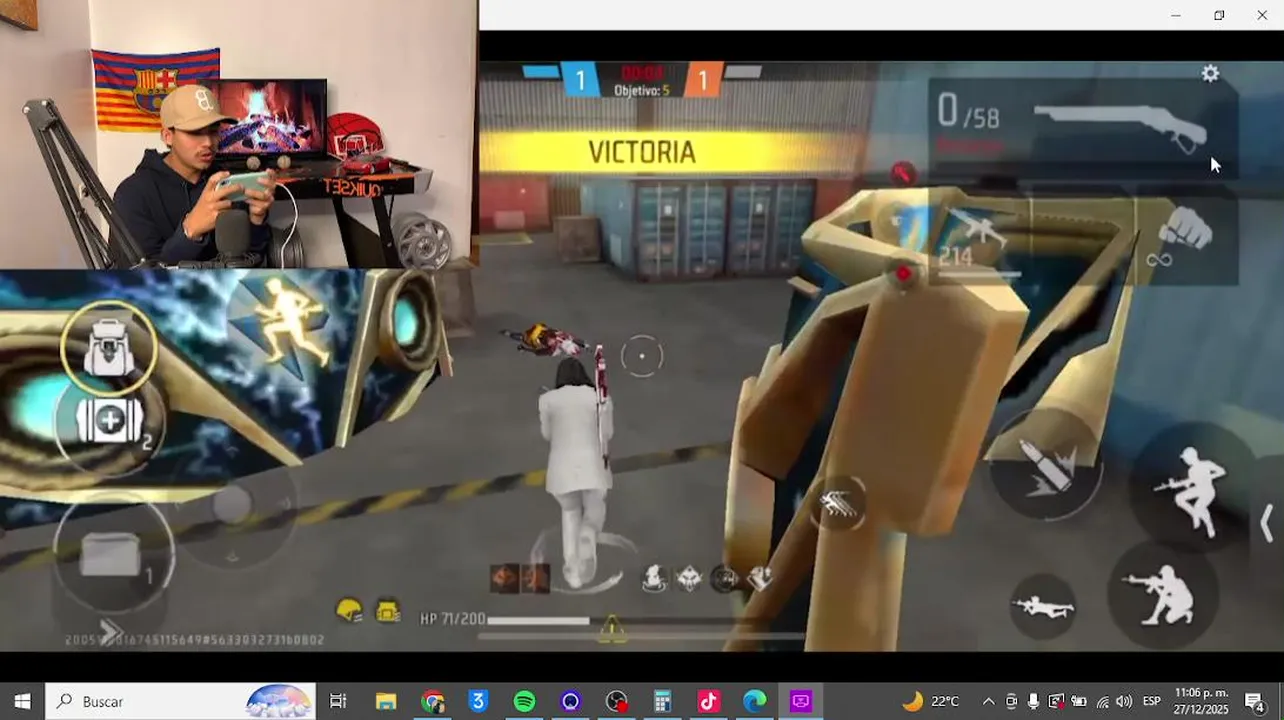Open File Explorer from the taskbar
Image resolution: width=1284 pixels, height=720 pixels.
386,701
